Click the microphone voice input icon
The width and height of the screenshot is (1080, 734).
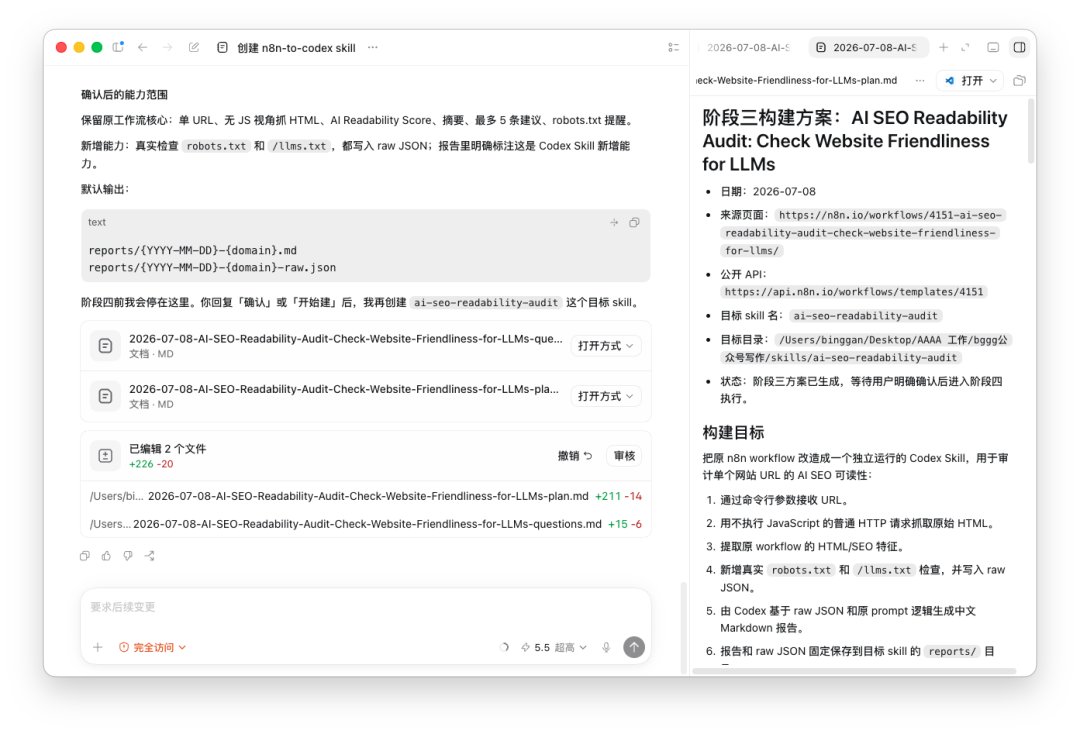[606, 647]
